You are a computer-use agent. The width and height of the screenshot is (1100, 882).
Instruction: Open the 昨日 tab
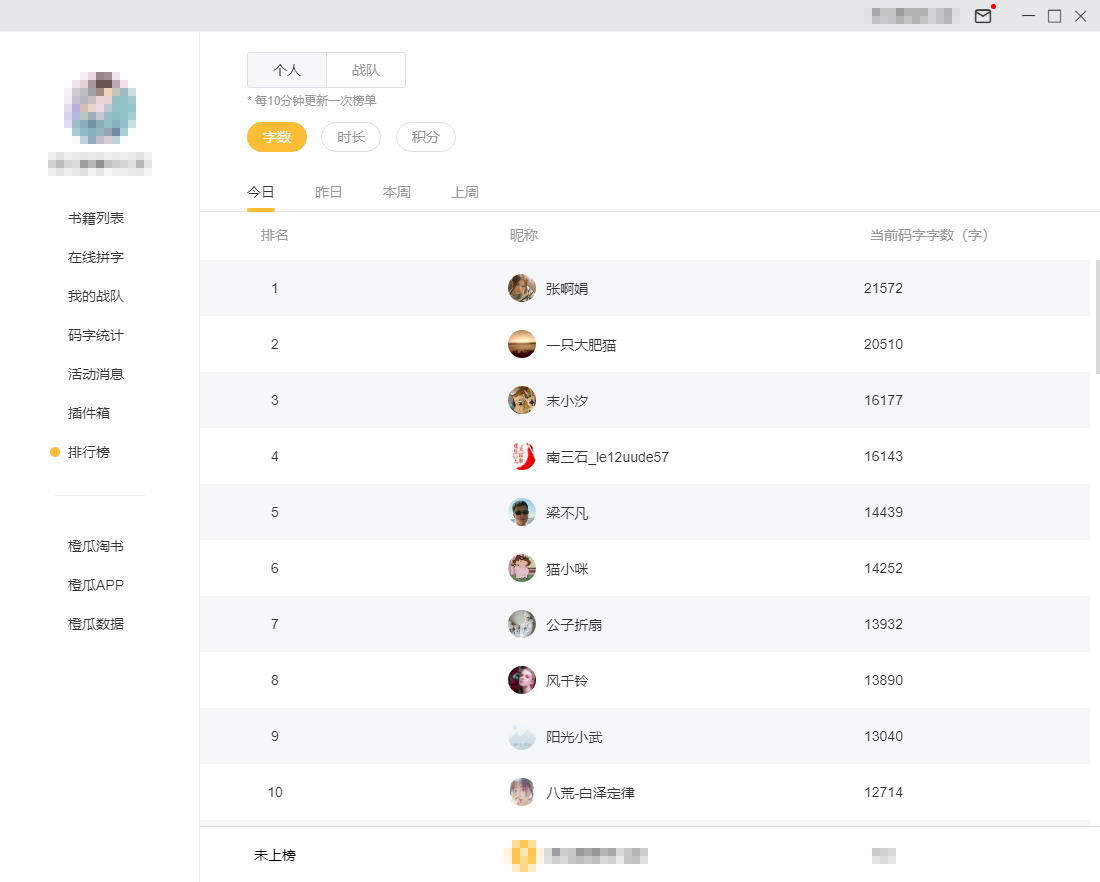click(x=329, y=192)
